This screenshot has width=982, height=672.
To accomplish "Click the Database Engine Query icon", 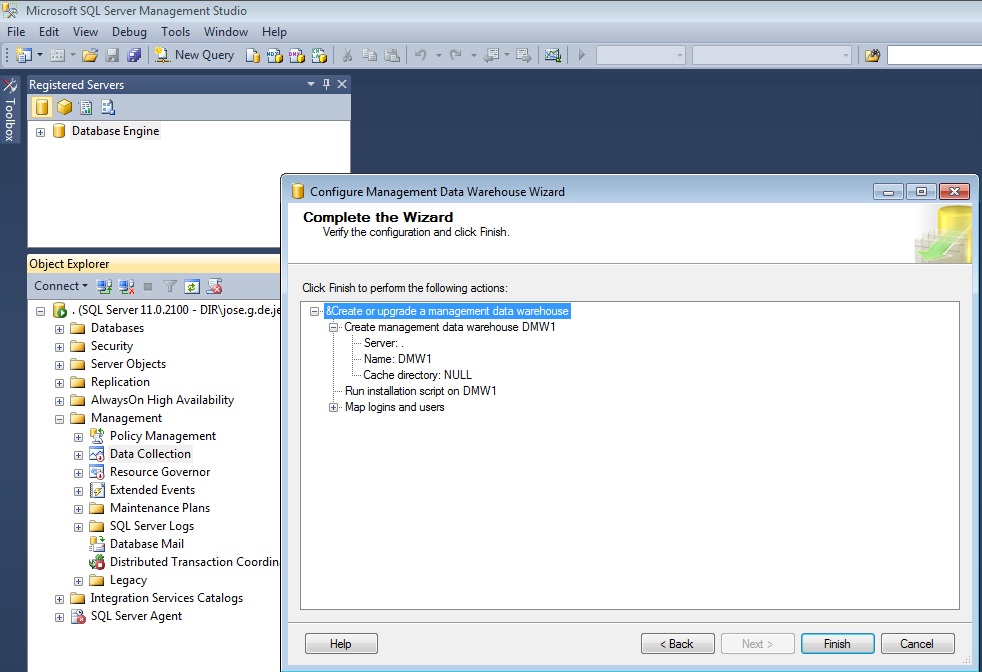I will coord(252,55).
